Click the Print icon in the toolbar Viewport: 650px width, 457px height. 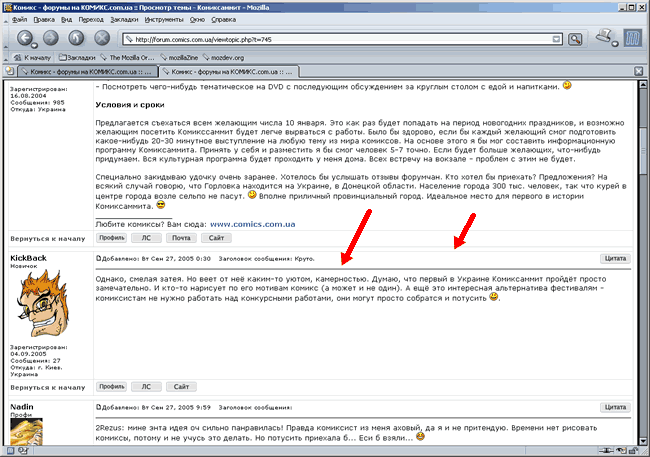click(x=604, y=38)
